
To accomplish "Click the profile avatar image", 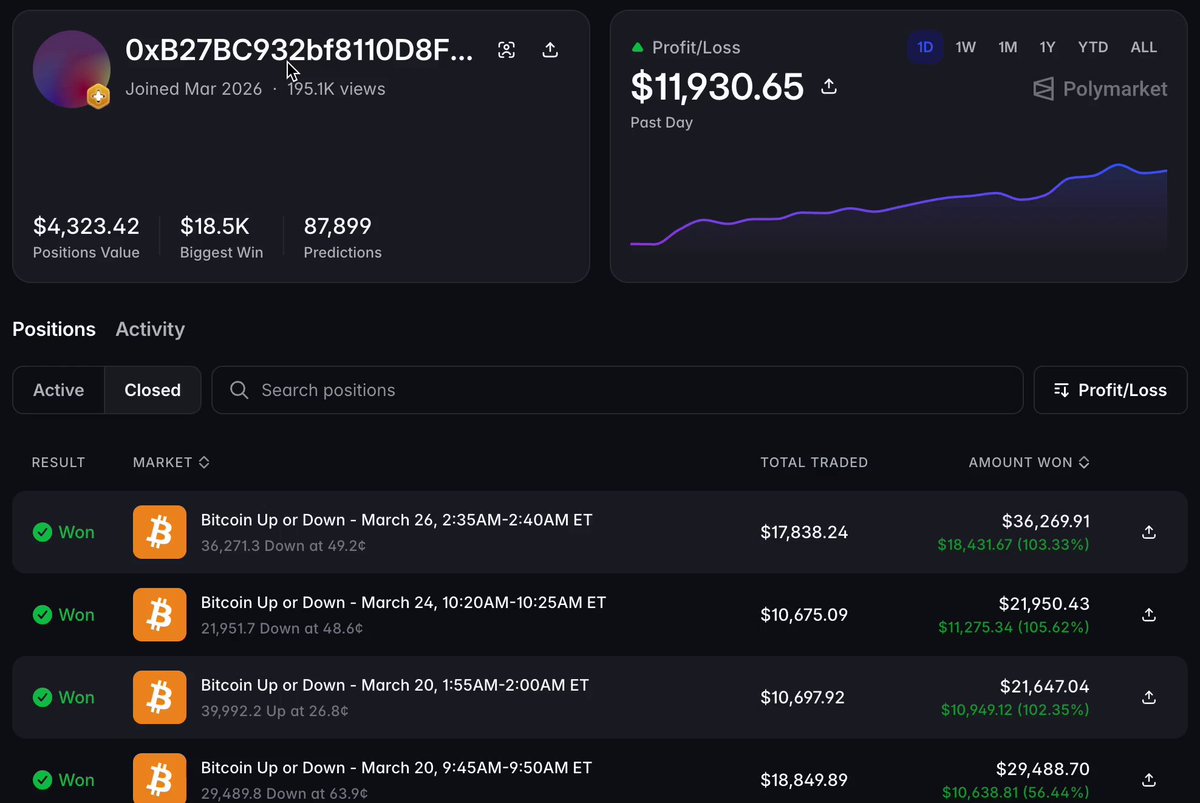I will [x=71, y=68].
